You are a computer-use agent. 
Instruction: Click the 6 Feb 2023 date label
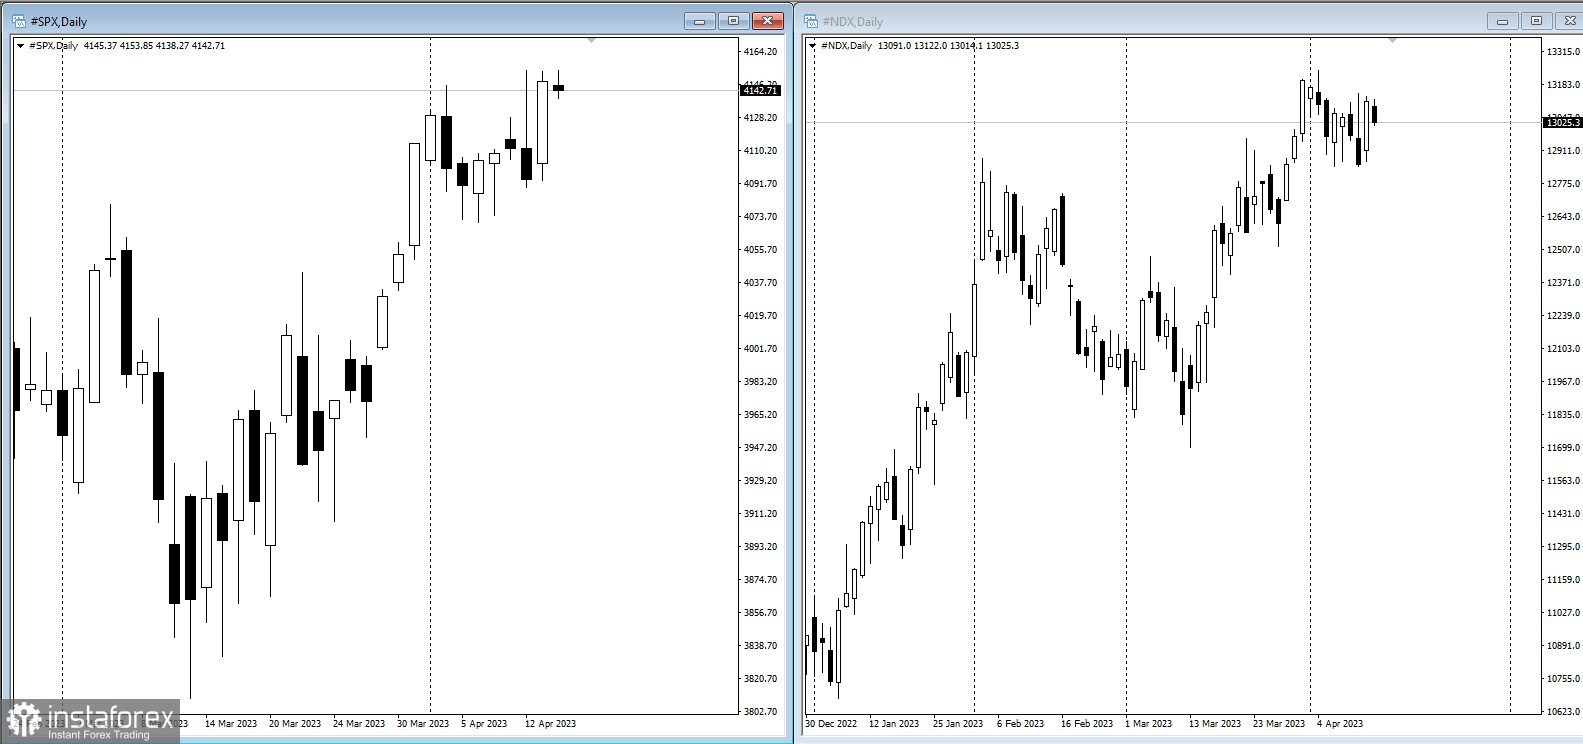(x=1020, y=724)
